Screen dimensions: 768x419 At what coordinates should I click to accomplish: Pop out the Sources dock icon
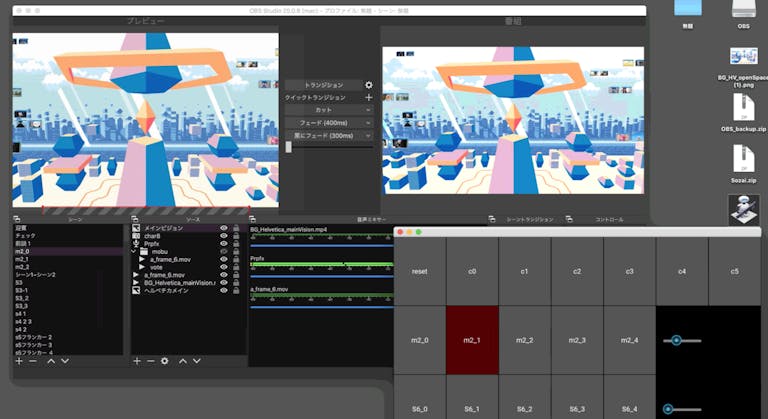tap(135, 219)
